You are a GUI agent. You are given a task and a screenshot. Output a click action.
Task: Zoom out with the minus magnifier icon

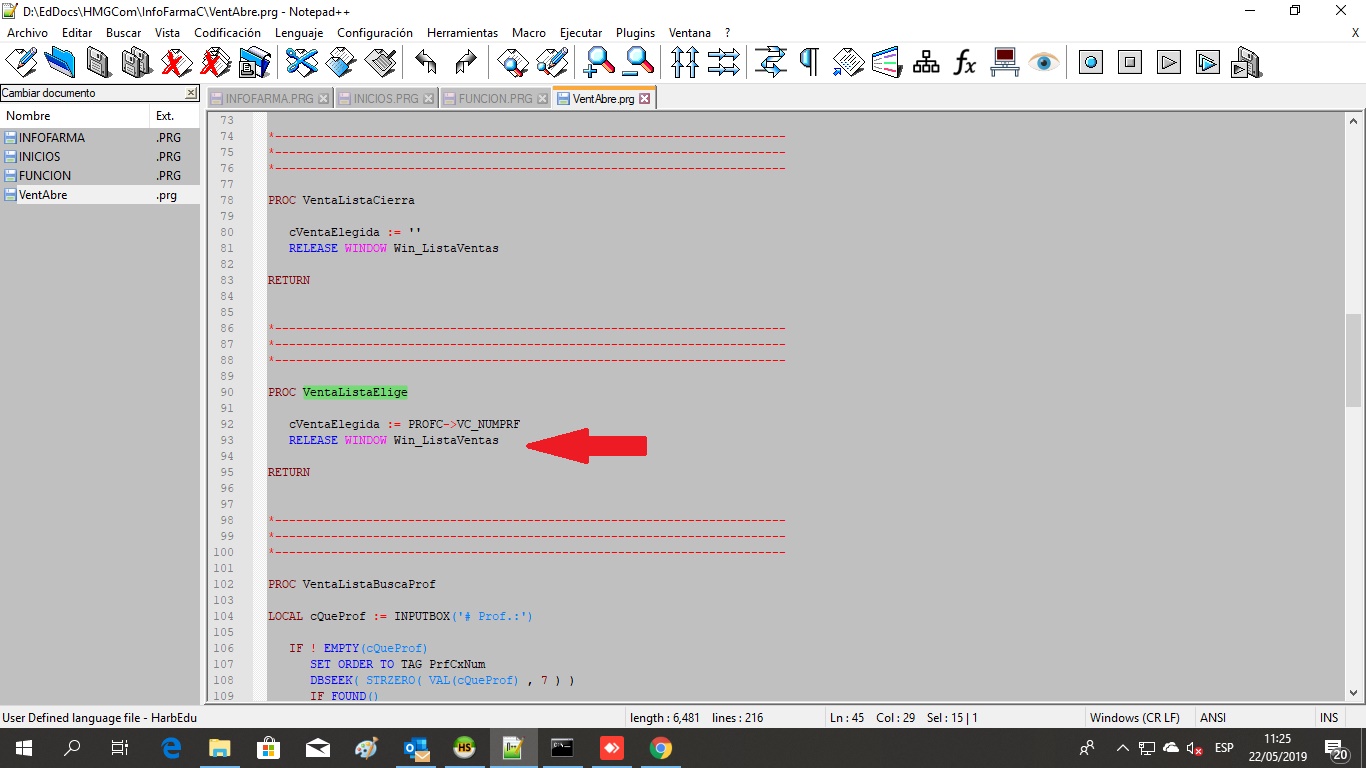[x=638, y=63]
